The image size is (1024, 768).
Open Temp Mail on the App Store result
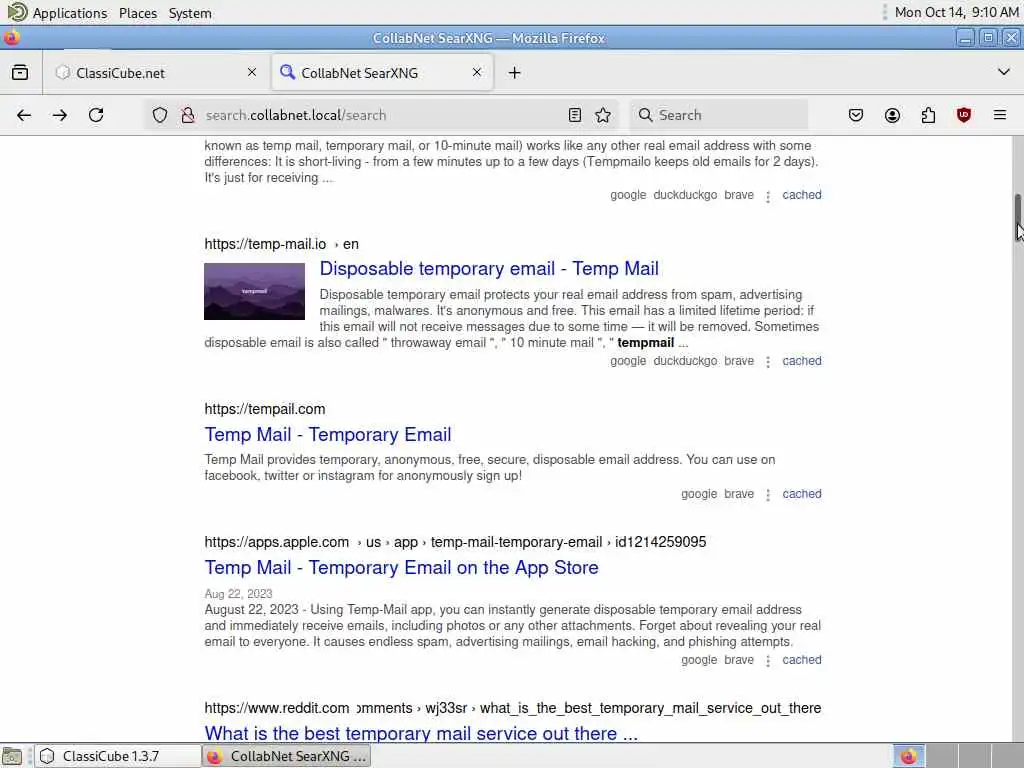click(402, 568)
